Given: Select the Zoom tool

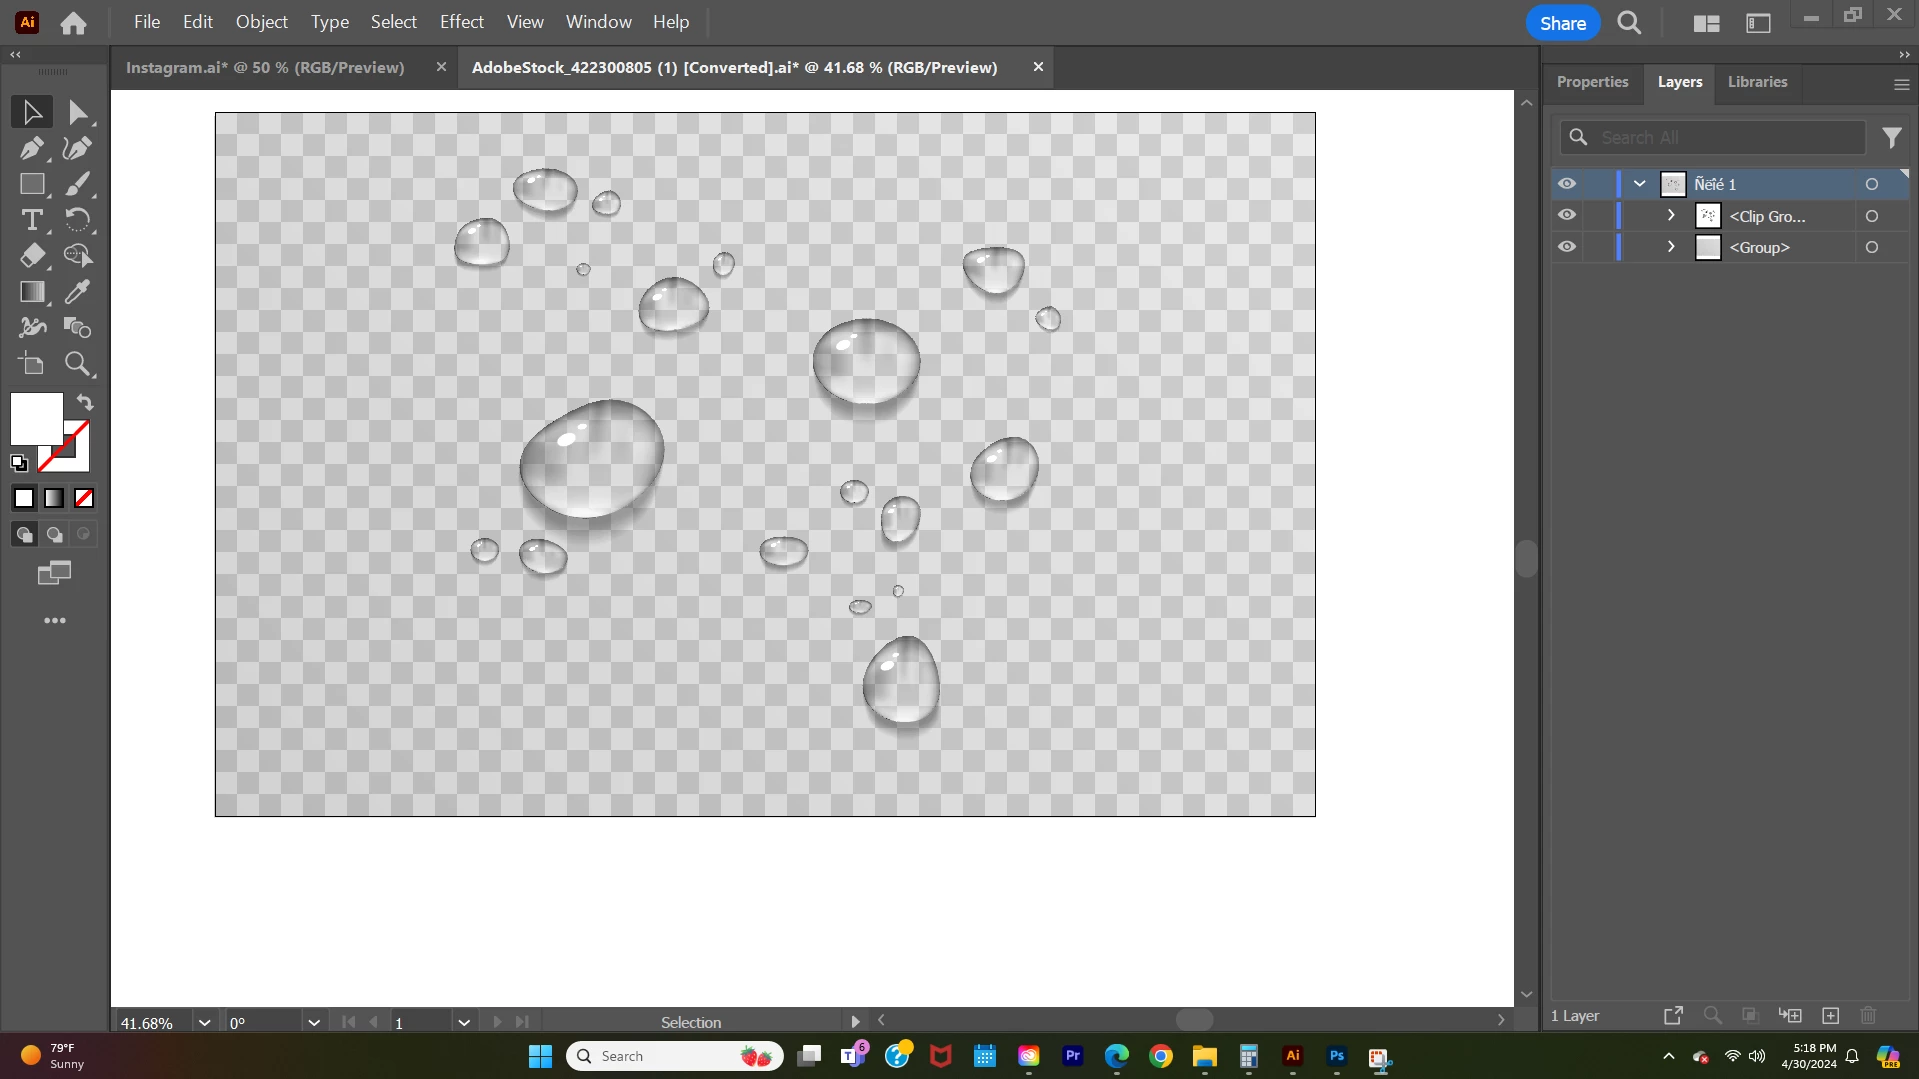Looking at the screenshot, I should pyautogui.click(x=77, y=364).
